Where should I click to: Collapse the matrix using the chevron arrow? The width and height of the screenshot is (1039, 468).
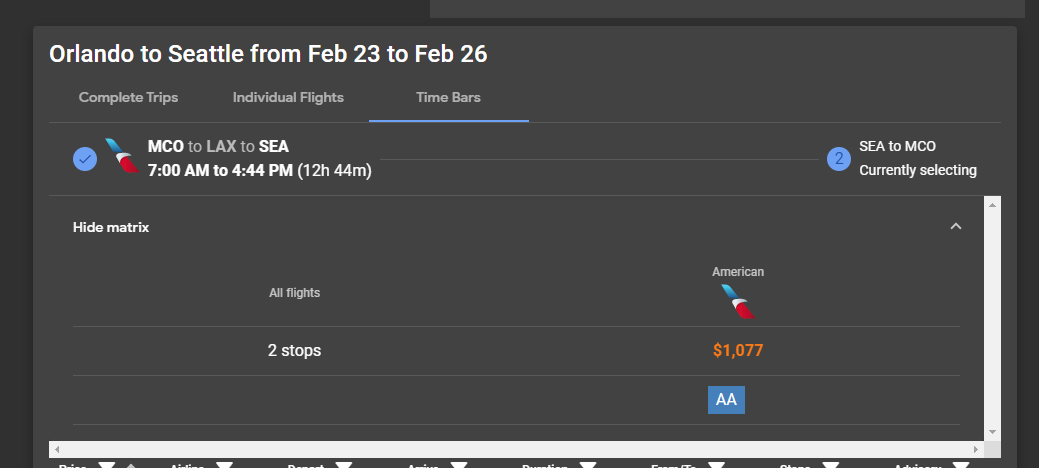coord(955,227)
